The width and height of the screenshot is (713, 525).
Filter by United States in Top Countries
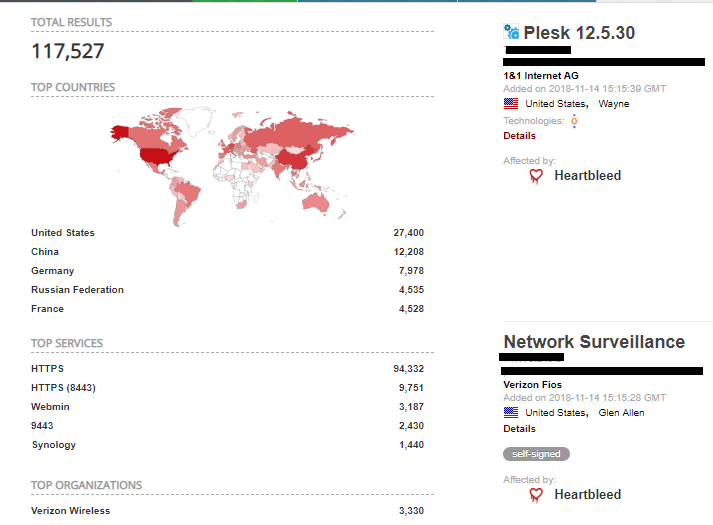tap(63, 233)
